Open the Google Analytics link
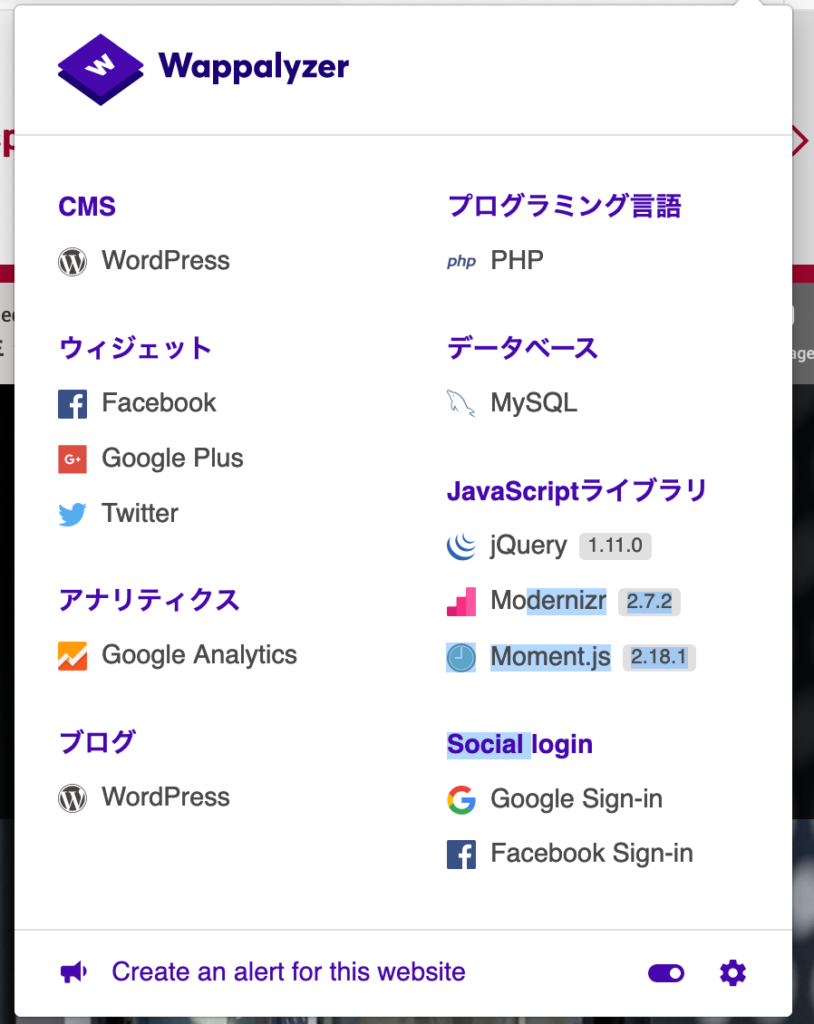The height and width of the screenshot is (1024, 814). point(199,655)
